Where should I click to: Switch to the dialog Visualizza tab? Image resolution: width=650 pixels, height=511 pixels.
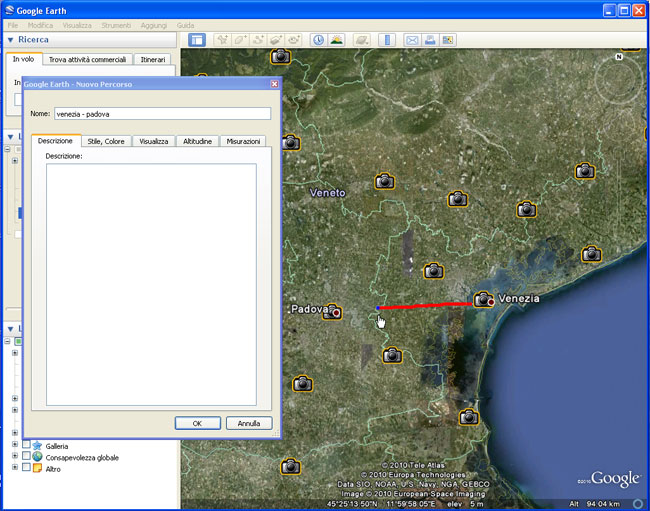pyautogui.click(x=154, y=141)
